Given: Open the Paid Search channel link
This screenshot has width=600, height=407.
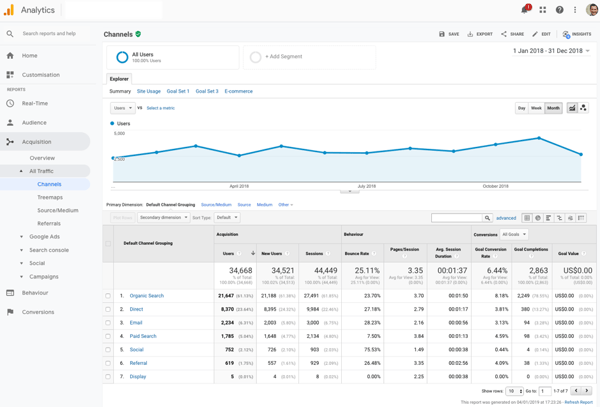Looking at the screenshot, I should [x=143, y=336].
